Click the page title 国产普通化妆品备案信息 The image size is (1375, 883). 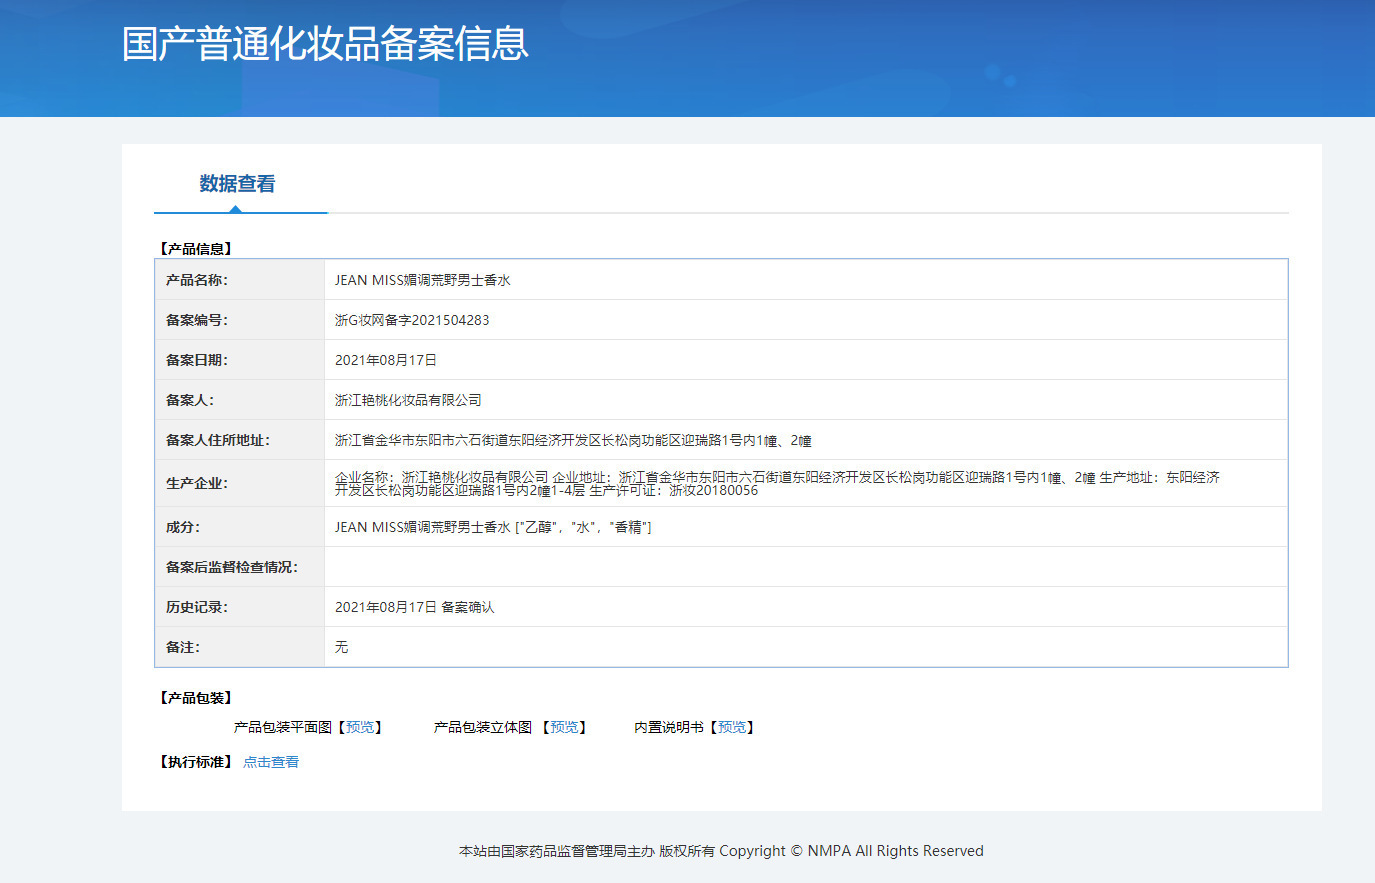(x=325, y=44)
